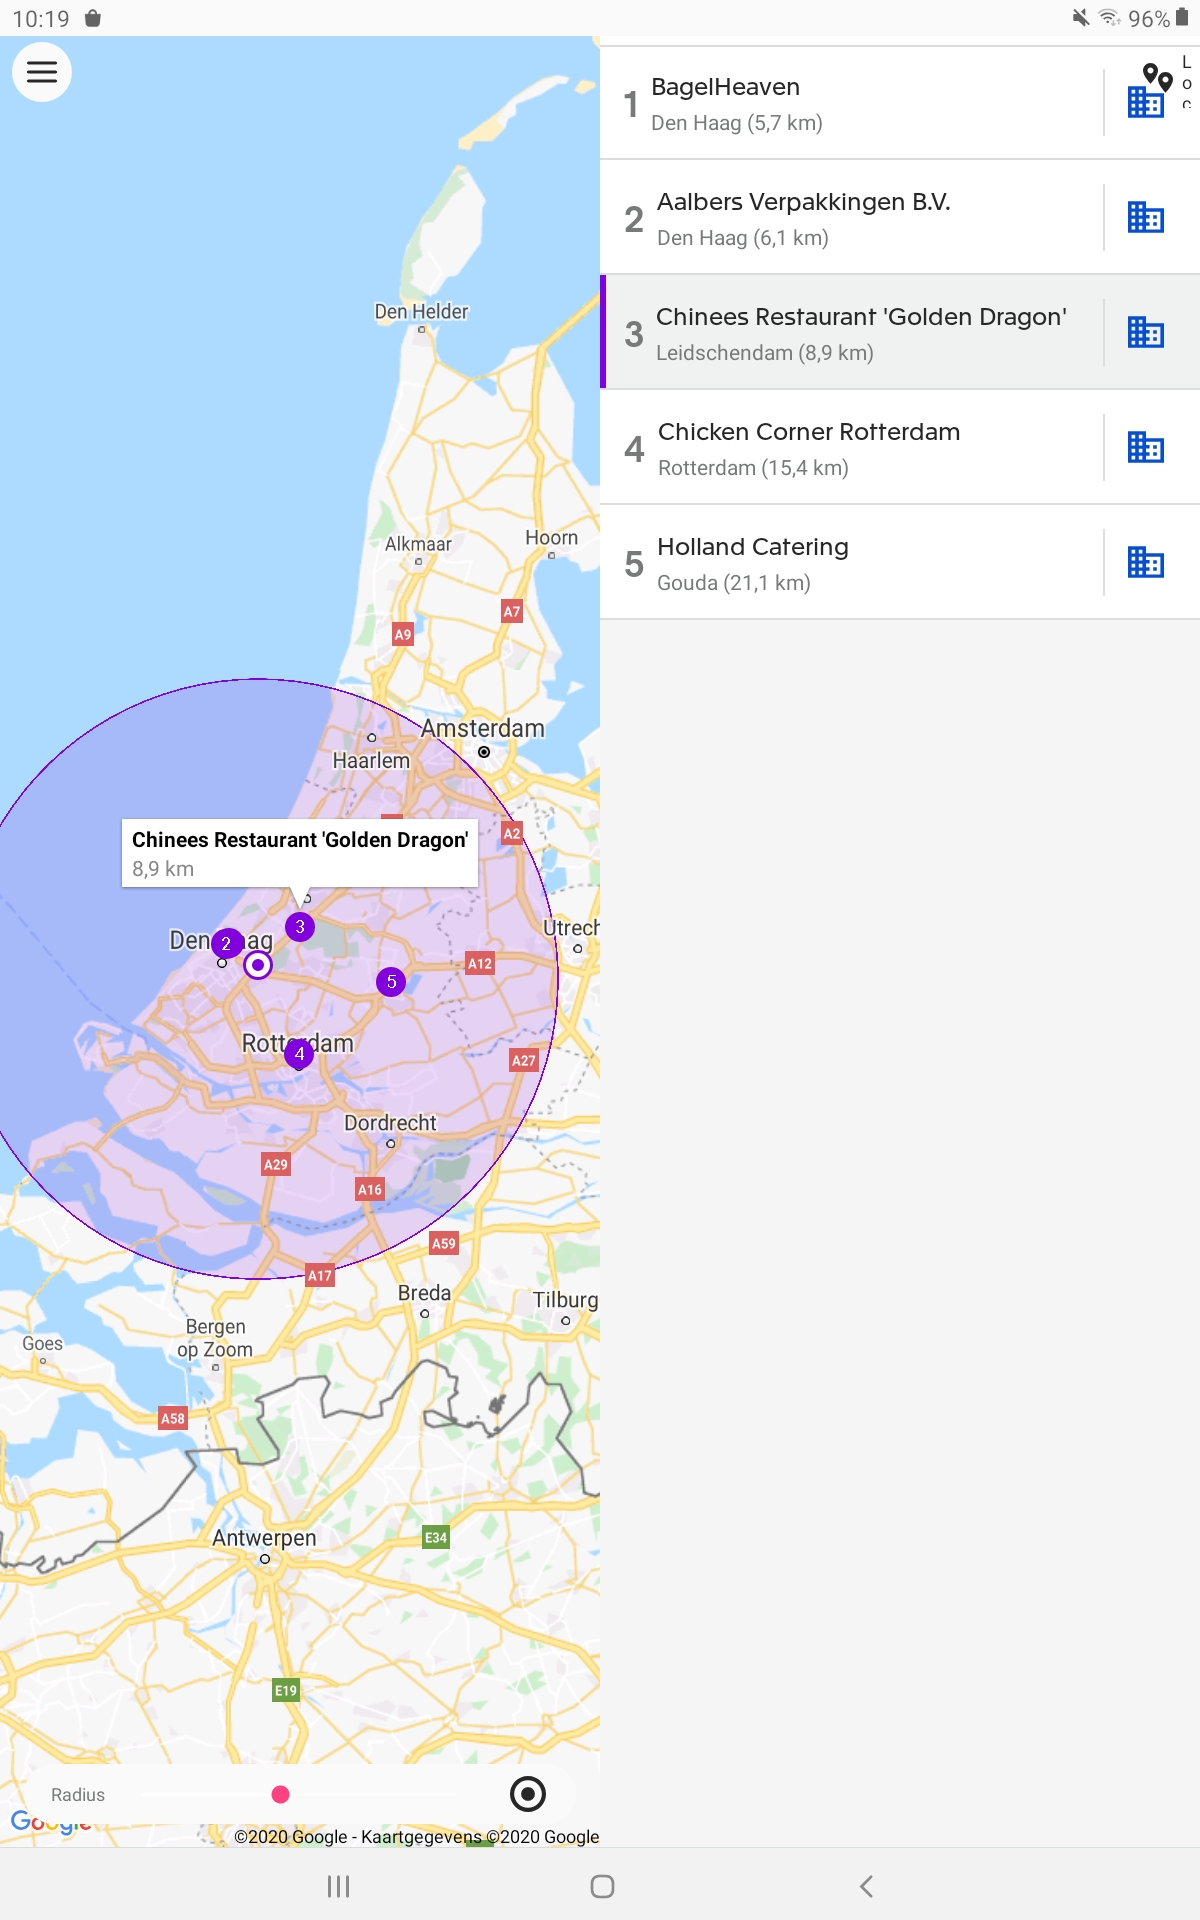The width and height of the screenshot is (1200, 1920).
Task: Select the Chicken Corner Rotterdam entry
Action: point(900,448)
